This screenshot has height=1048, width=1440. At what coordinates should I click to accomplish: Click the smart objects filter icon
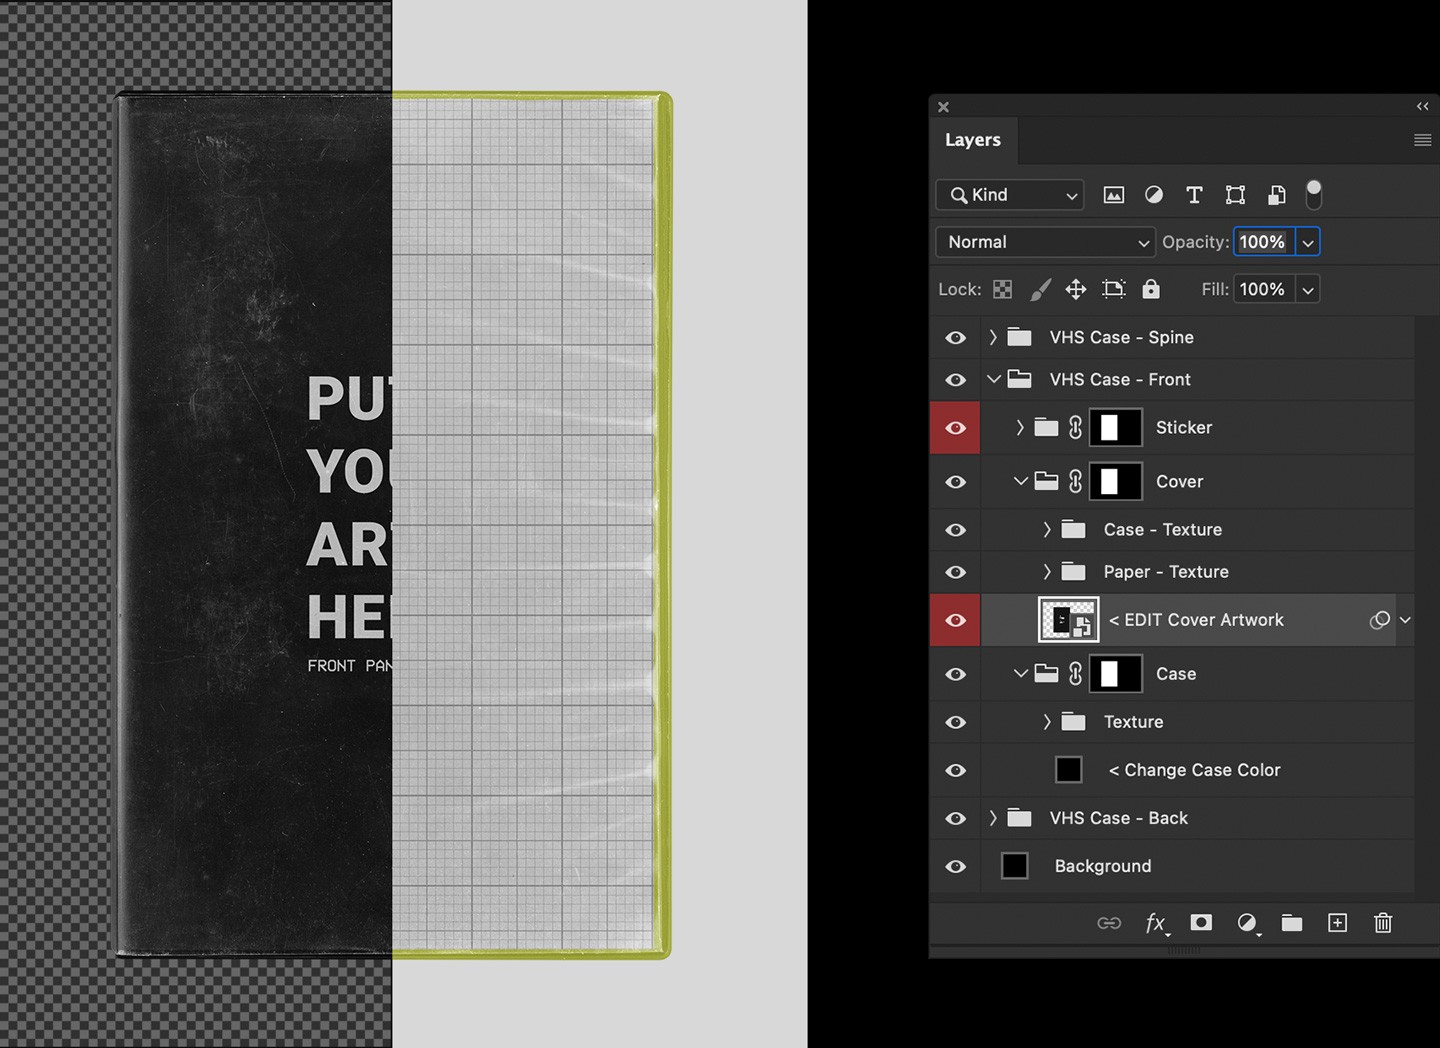1276,195
